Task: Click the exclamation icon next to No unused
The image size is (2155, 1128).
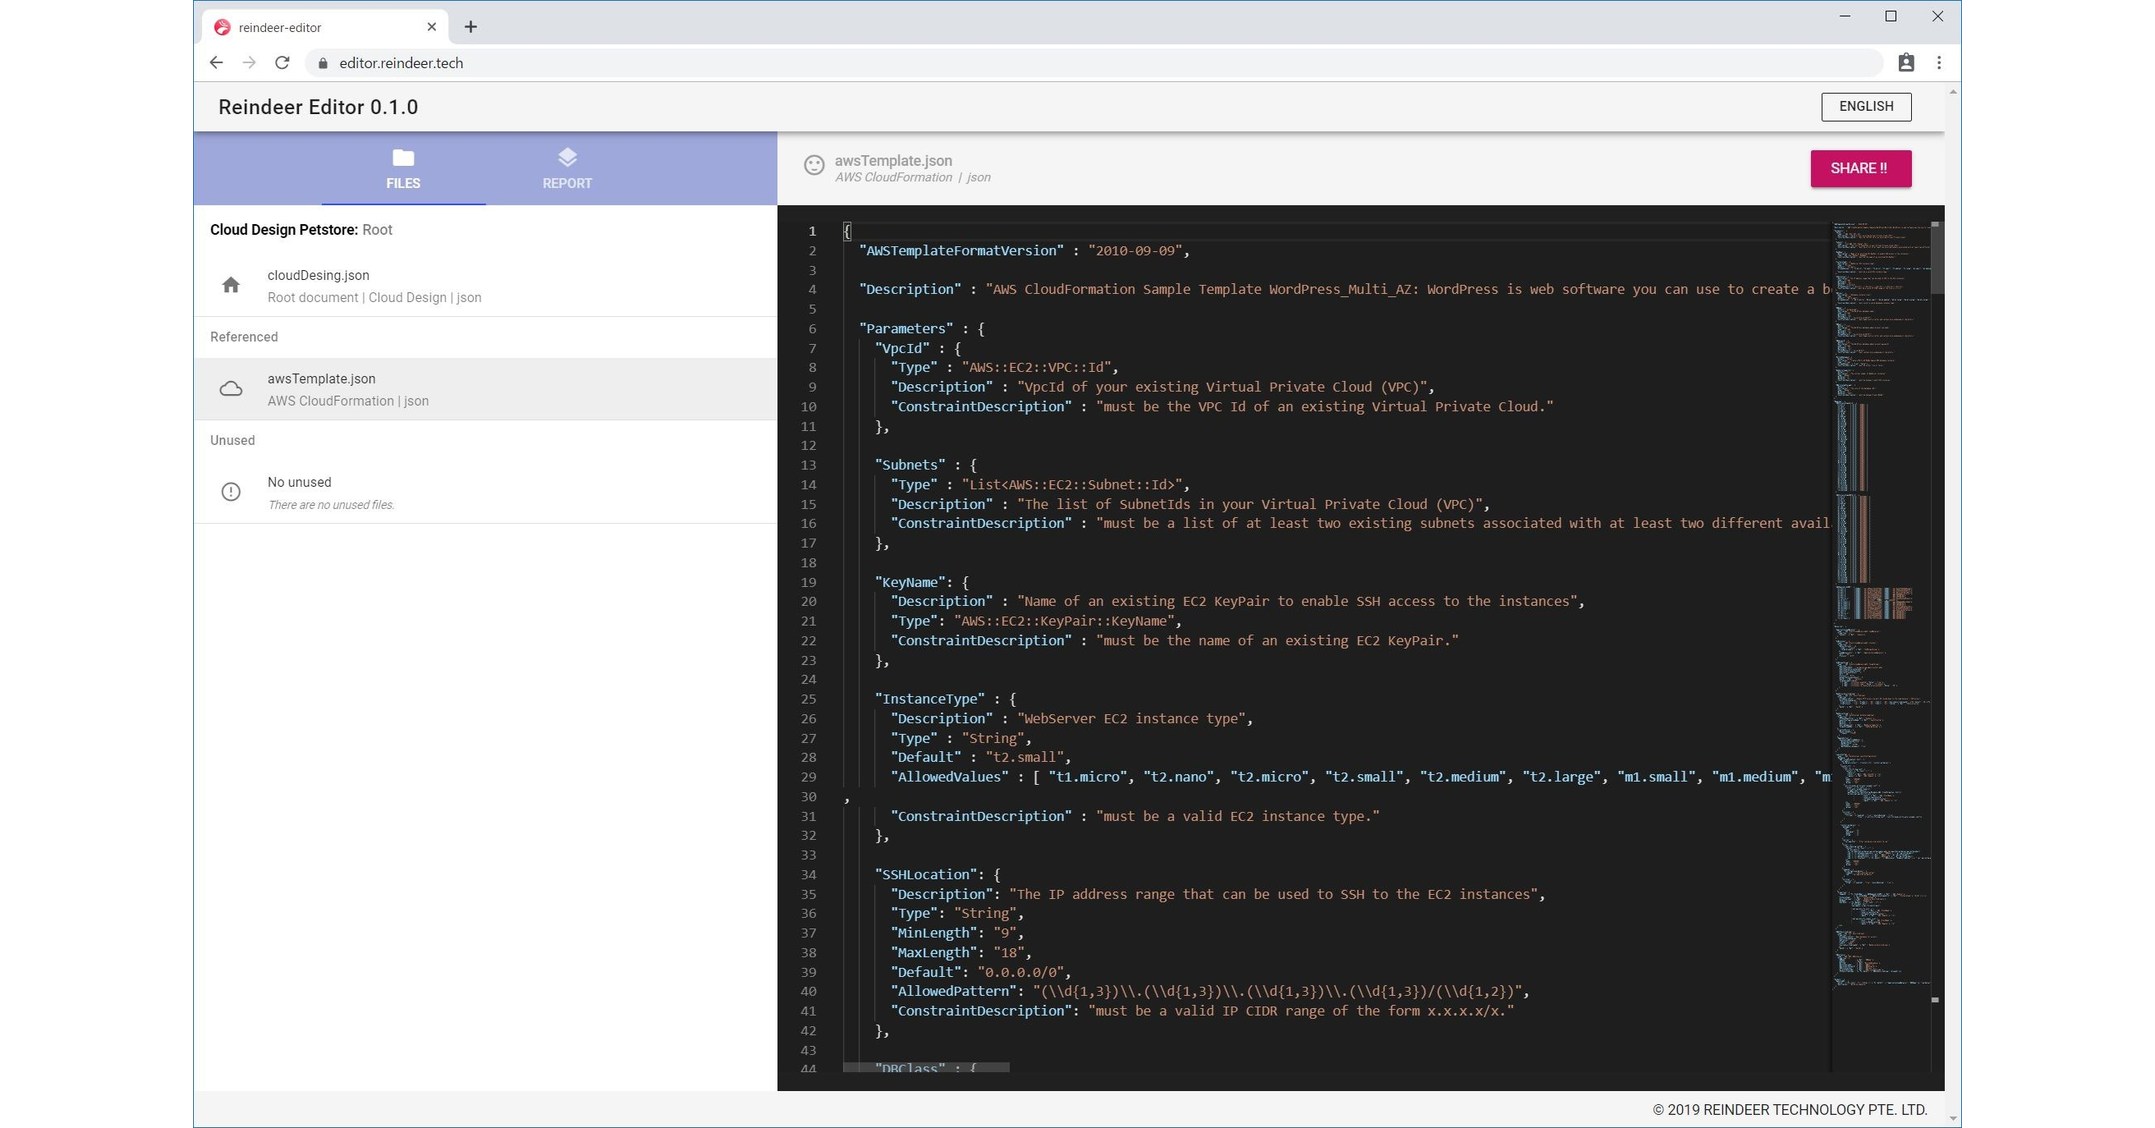Action: point(231,492)
